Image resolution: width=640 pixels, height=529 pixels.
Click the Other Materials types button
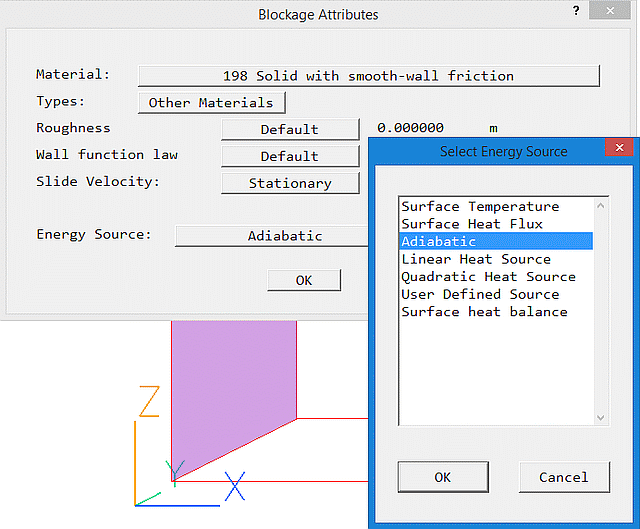[211, 103]
